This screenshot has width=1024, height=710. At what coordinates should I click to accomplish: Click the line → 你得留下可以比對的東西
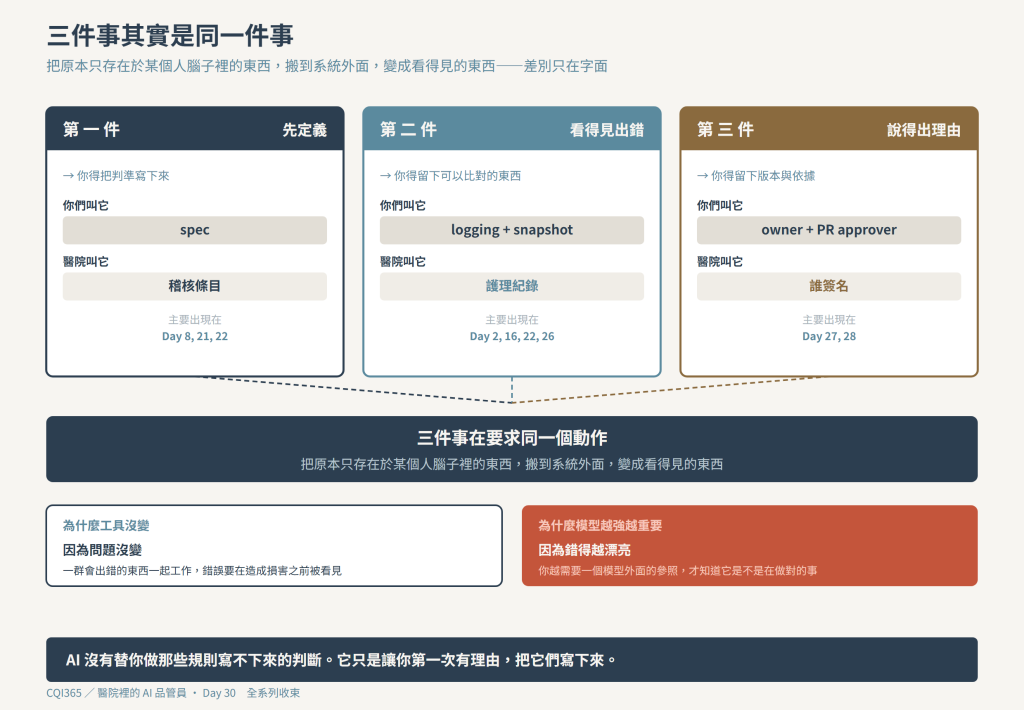pos(451,176)
